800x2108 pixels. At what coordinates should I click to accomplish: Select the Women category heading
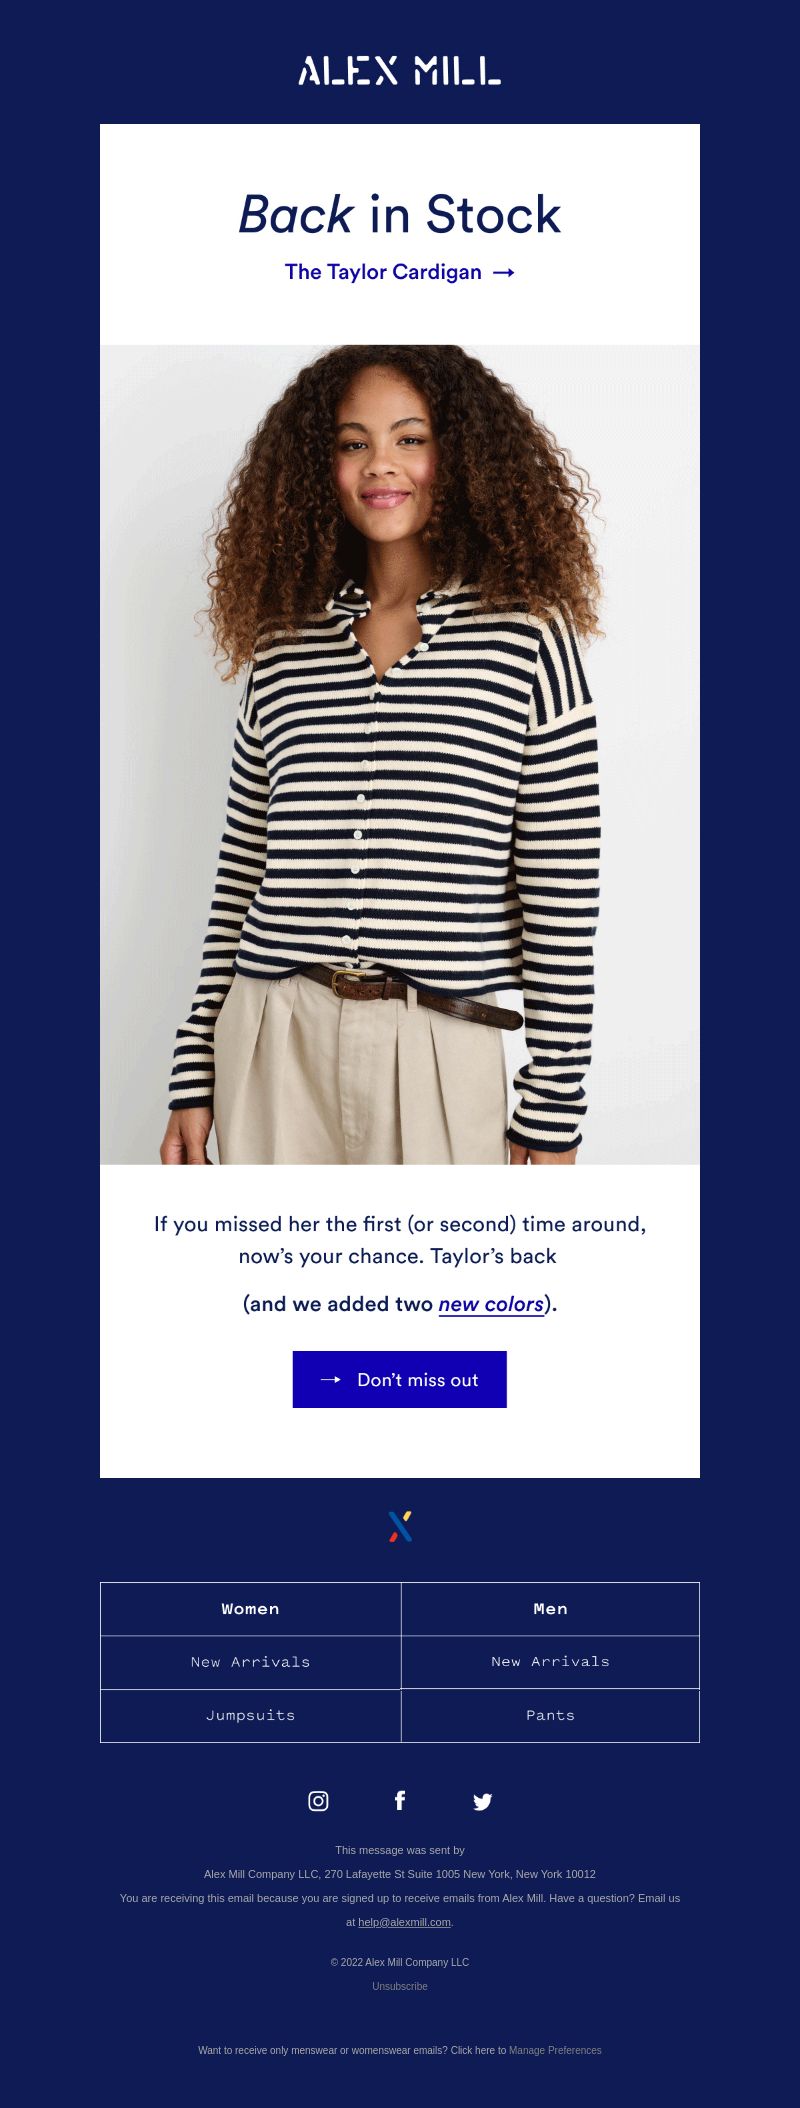pyautogui.click(x=251, y=1609)
